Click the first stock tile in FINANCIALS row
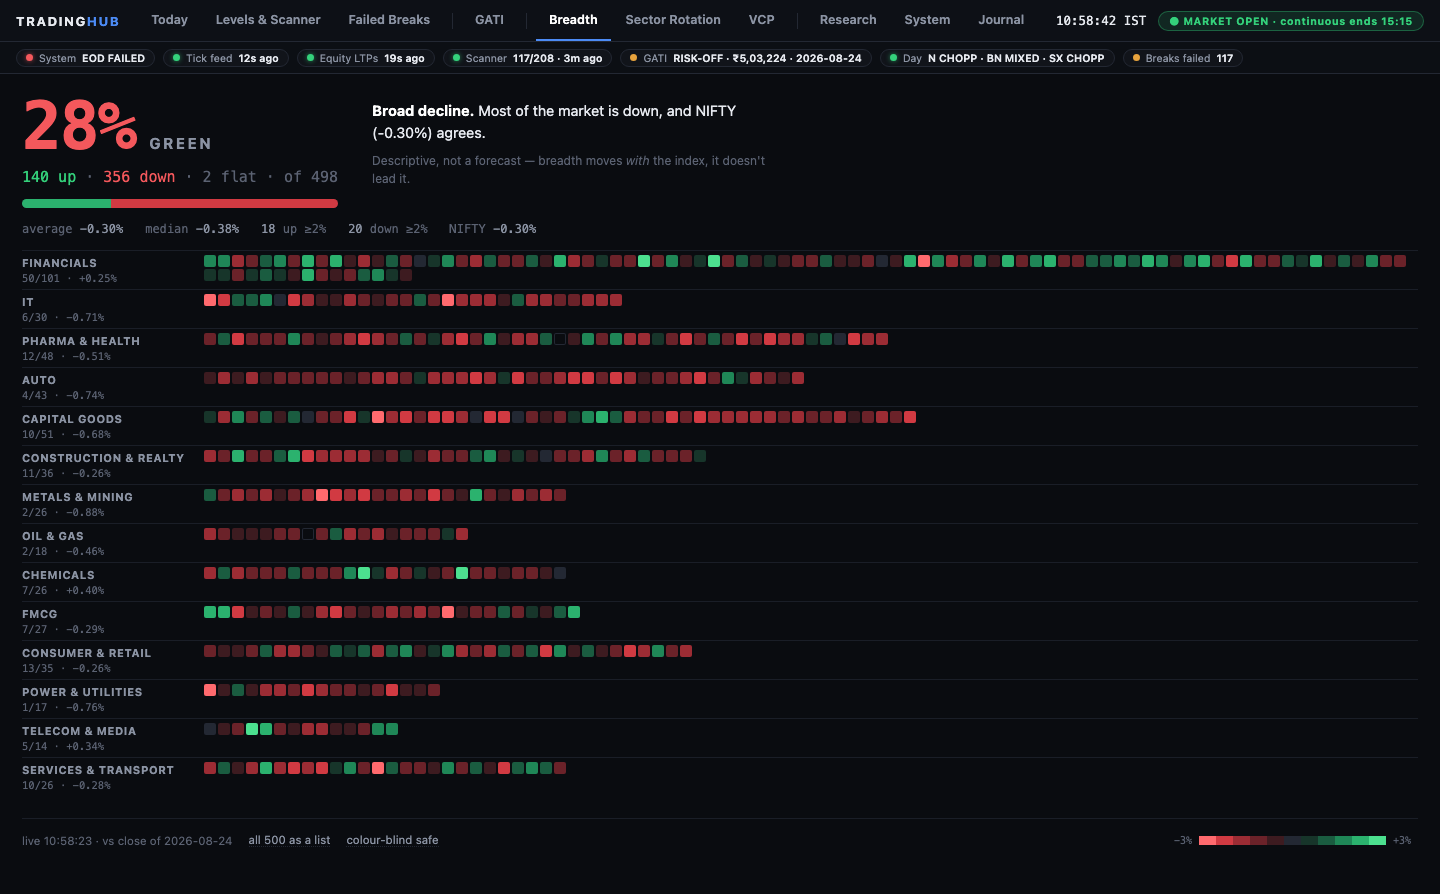This screenshot has height=894, width=1440. pyautogui.click(x=210, y=261)
